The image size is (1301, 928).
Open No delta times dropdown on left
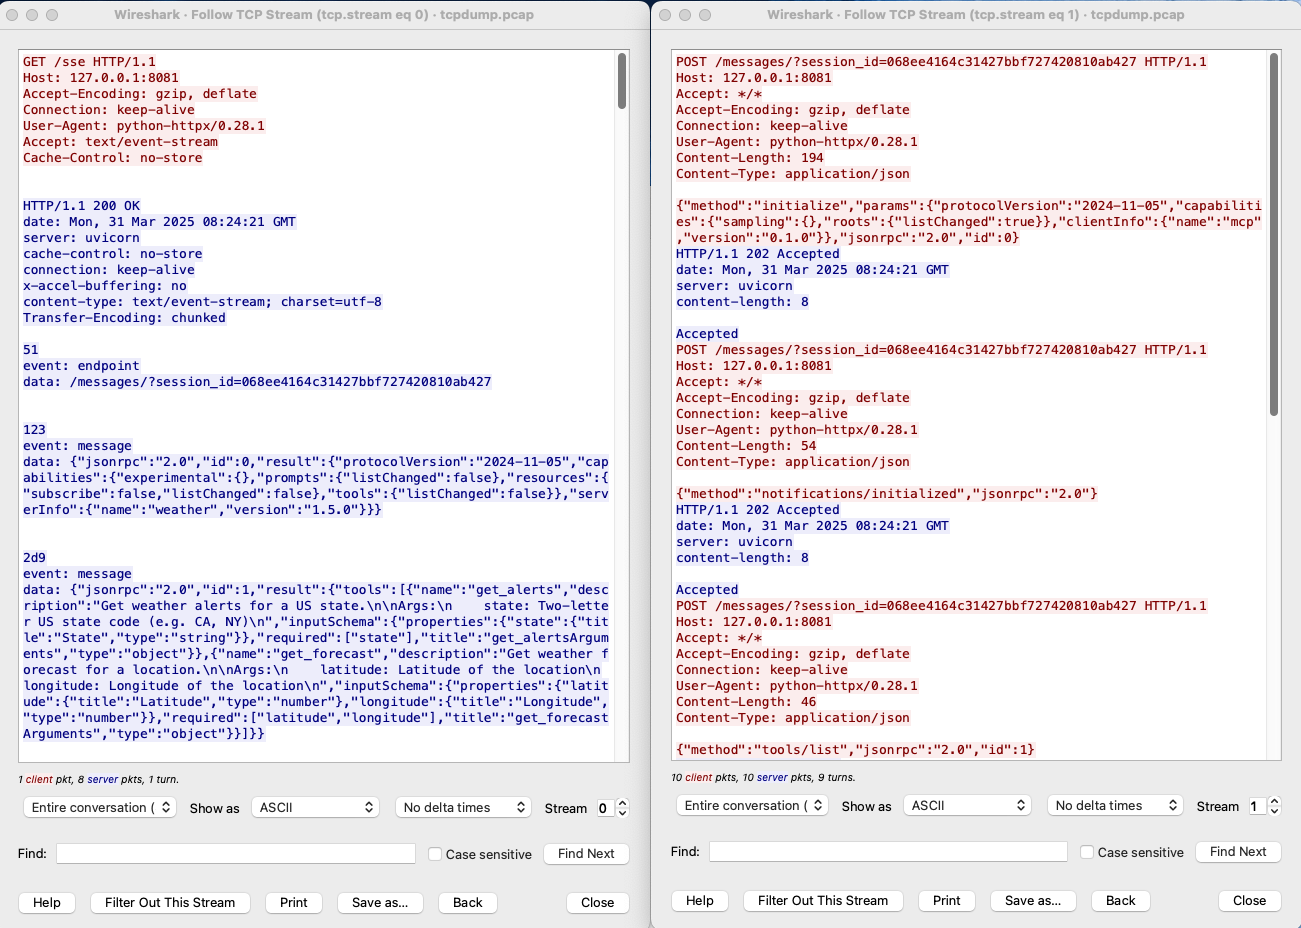(x=465, y=807)
